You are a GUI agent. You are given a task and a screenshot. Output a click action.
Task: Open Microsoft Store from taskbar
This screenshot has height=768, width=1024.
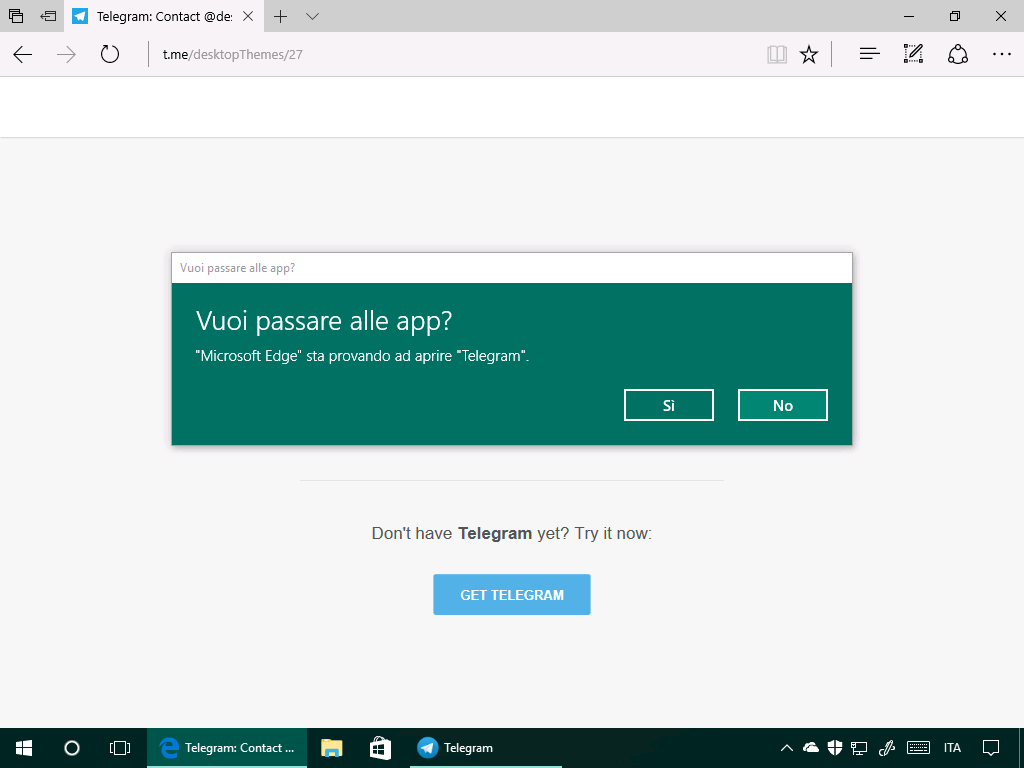(x=380, y=748)
